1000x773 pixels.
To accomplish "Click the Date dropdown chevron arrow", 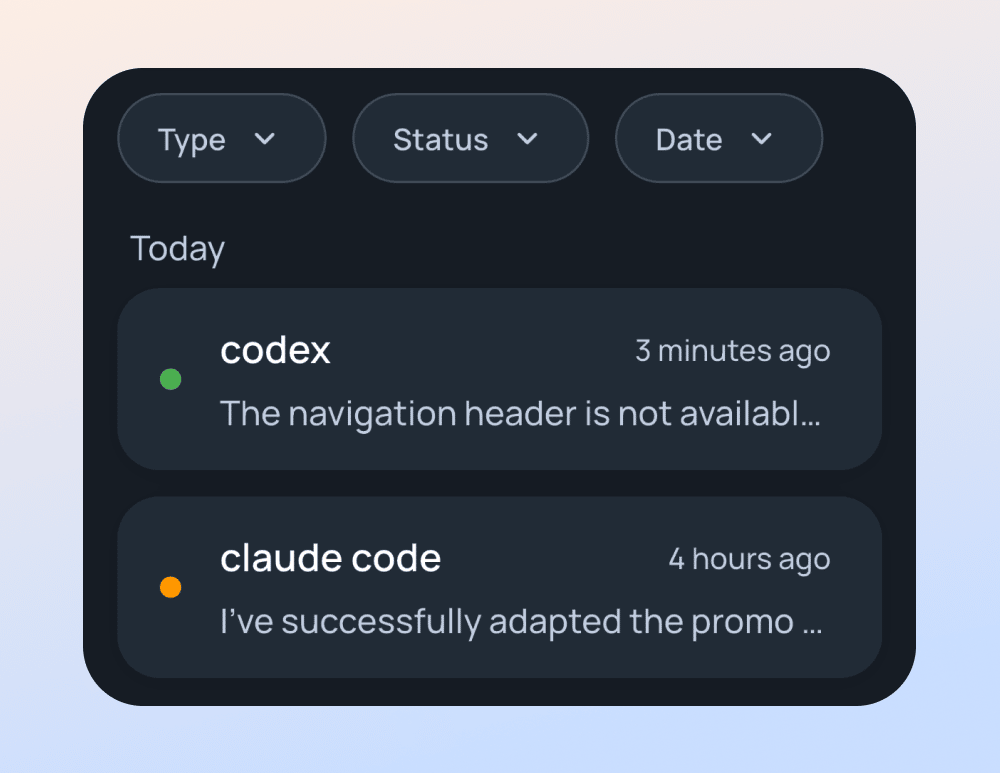I will (762, 140).
